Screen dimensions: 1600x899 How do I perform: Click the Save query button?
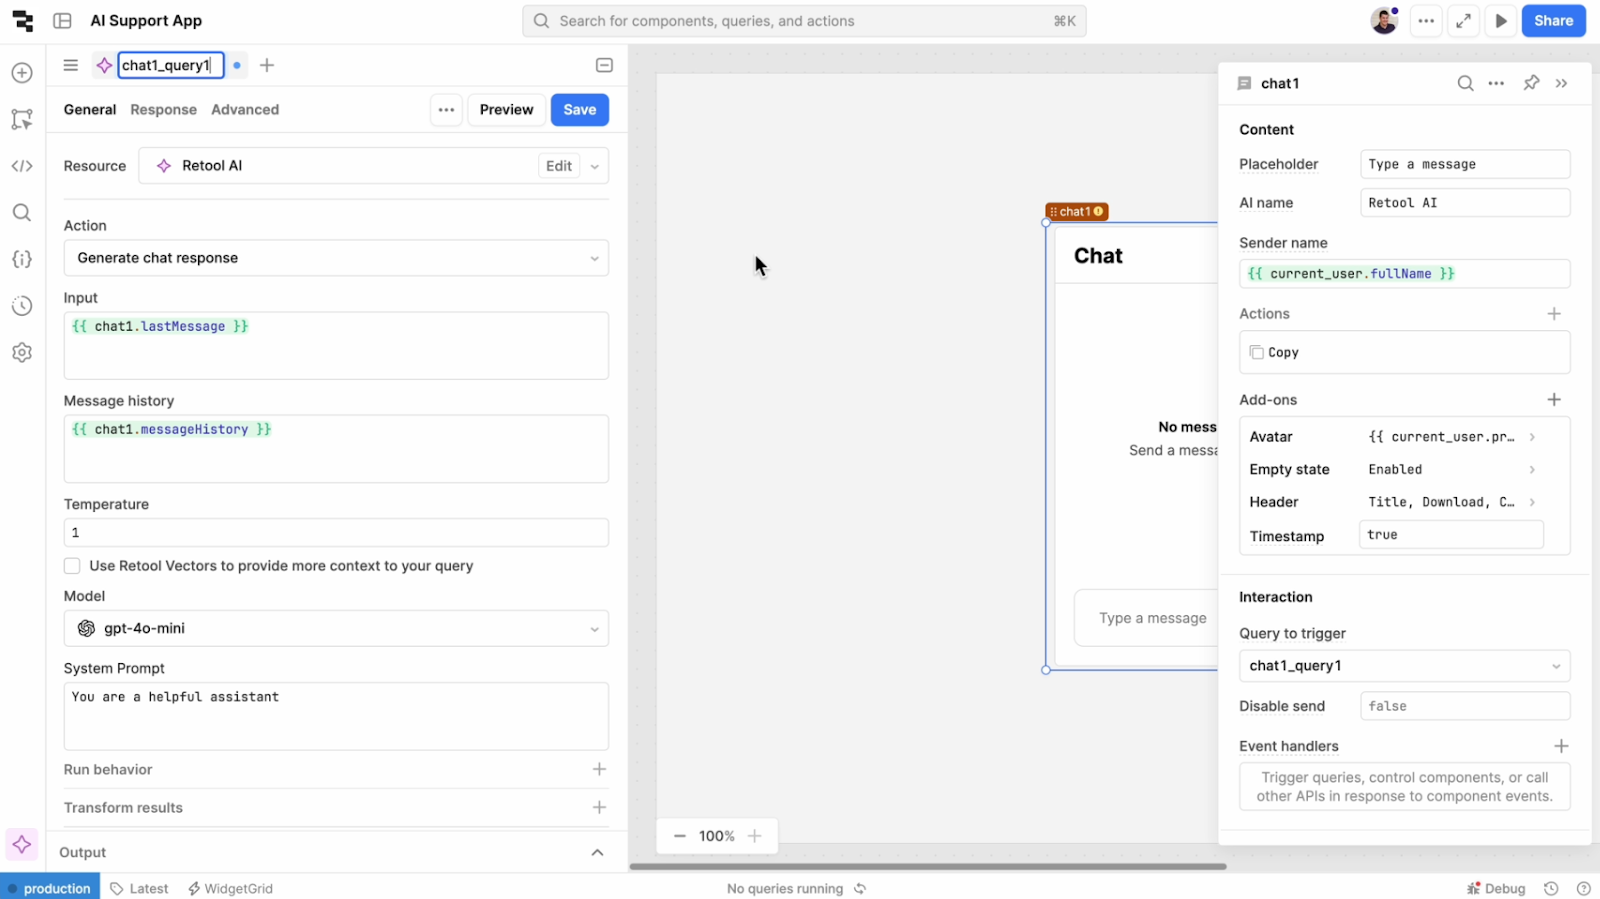[x=580, y=110]
